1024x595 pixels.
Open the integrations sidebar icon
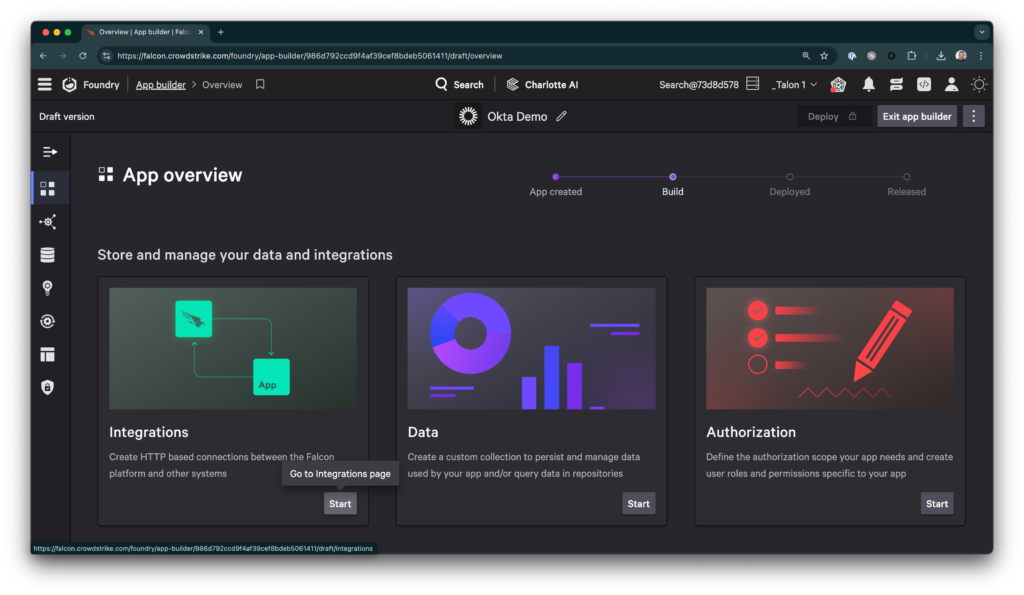click(x=48, y=222)
